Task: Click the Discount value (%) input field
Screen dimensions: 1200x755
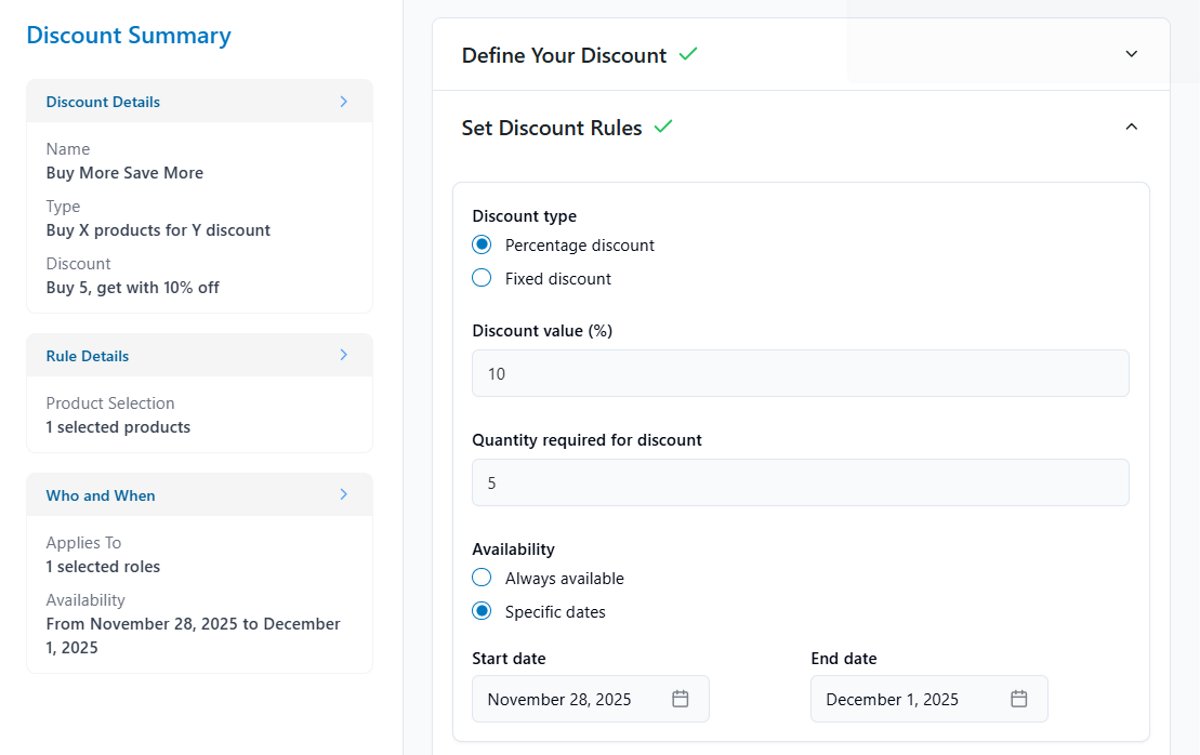Action: pyautogui.click(x=800, y=373)
